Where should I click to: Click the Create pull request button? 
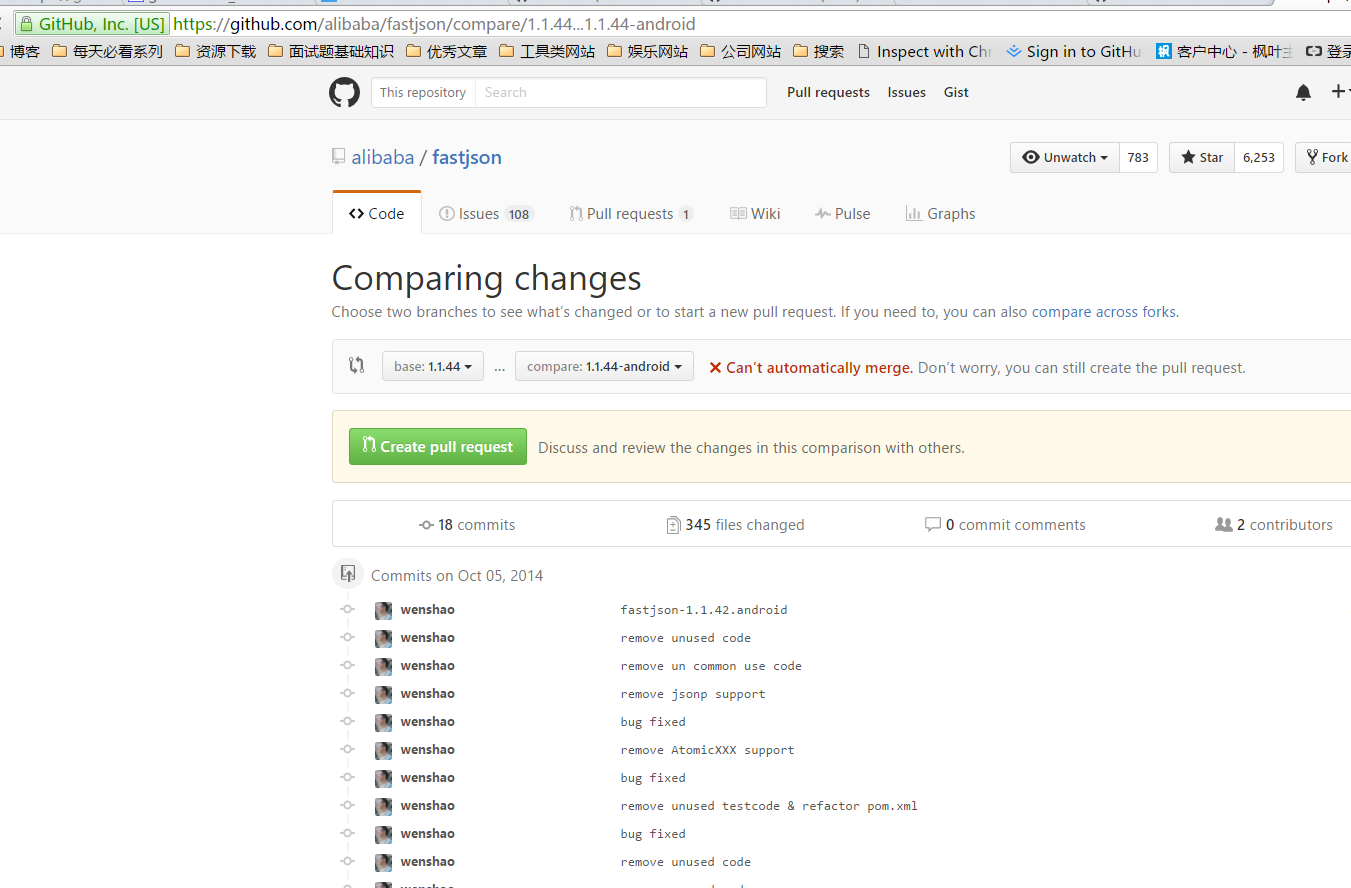(437, 447)
